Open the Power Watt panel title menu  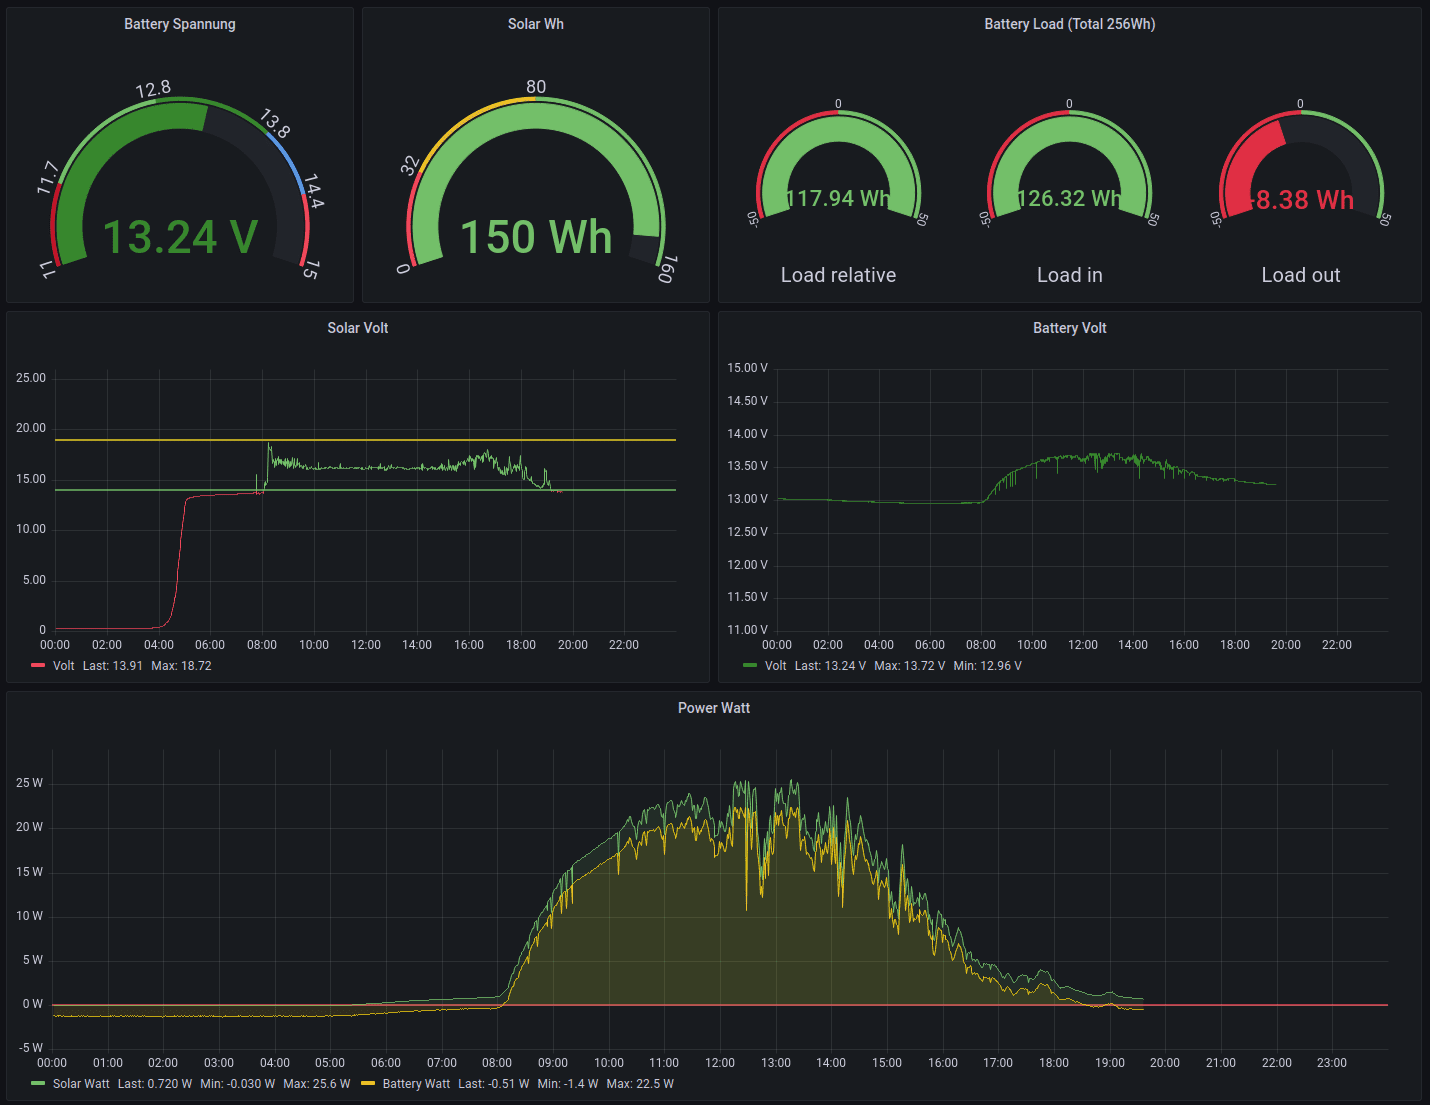pos(714,708)
